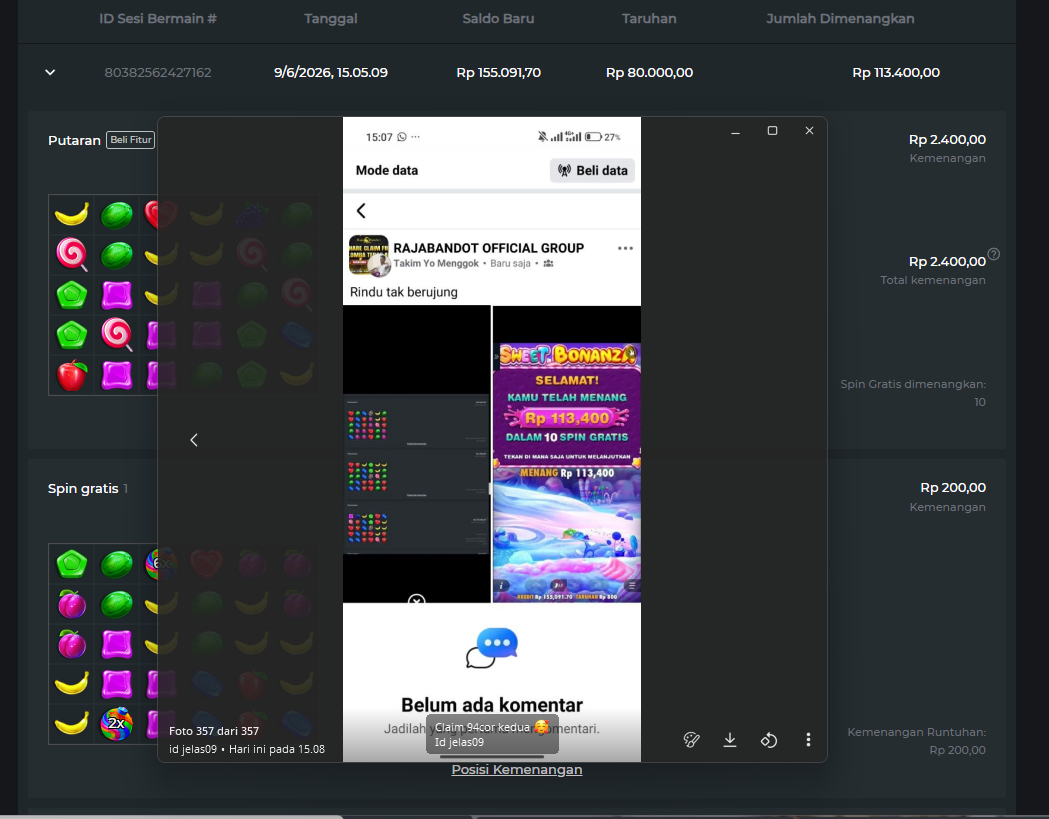
Task: Click Belum ada komentar heading
Action: point(492,705)
